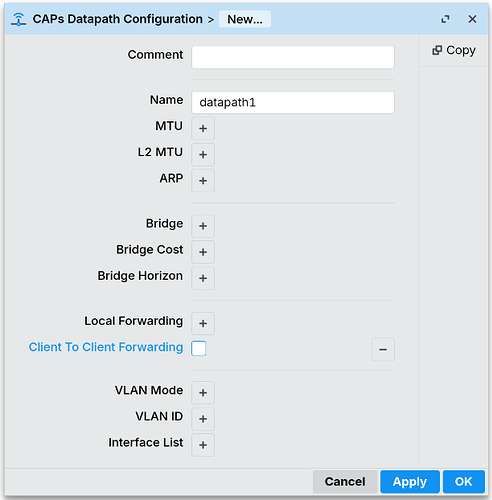This screenshot has height=500, width=492.
Task: Apply the datapath configuration
Action: point(410,482)
